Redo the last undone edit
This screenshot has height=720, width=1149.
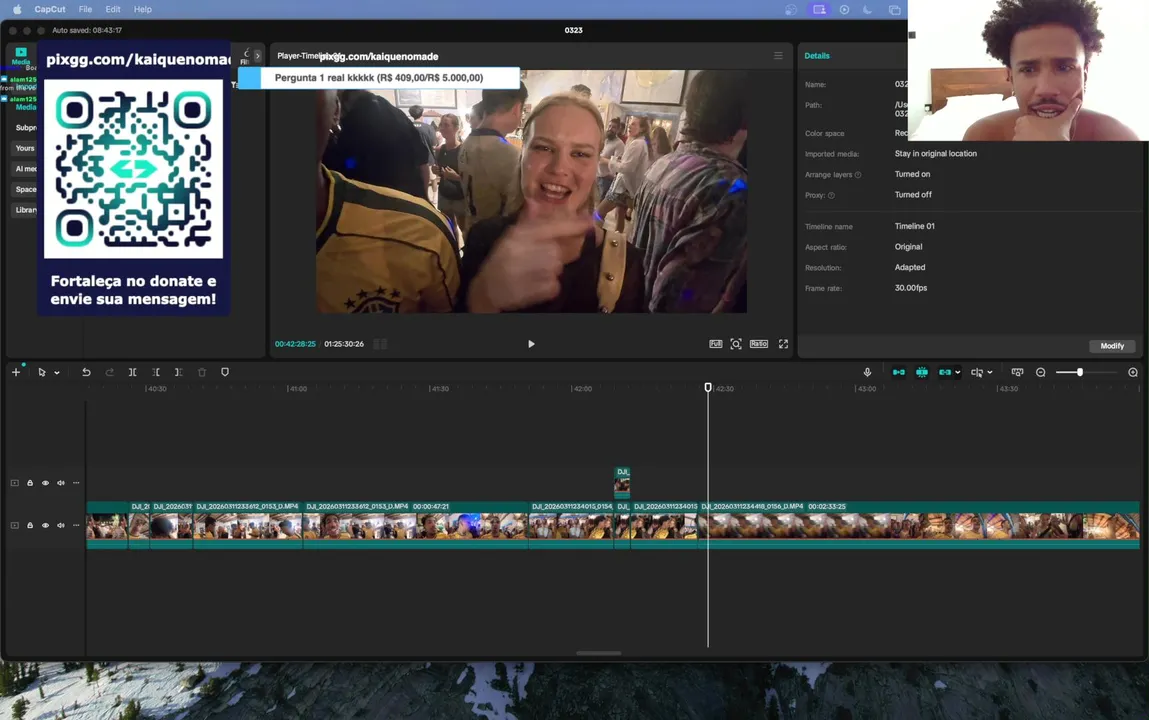click(x=109, y=372)
